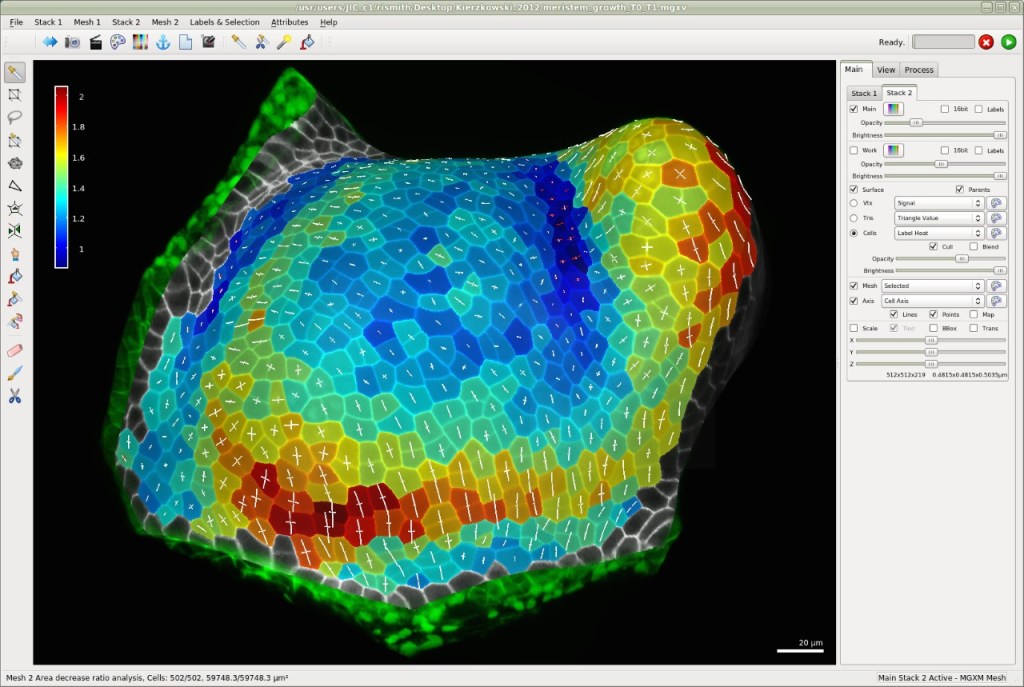Viewport: 1024px width, 687px height.
Task: Click inside the Ready status input field
Action: (942, 41)
